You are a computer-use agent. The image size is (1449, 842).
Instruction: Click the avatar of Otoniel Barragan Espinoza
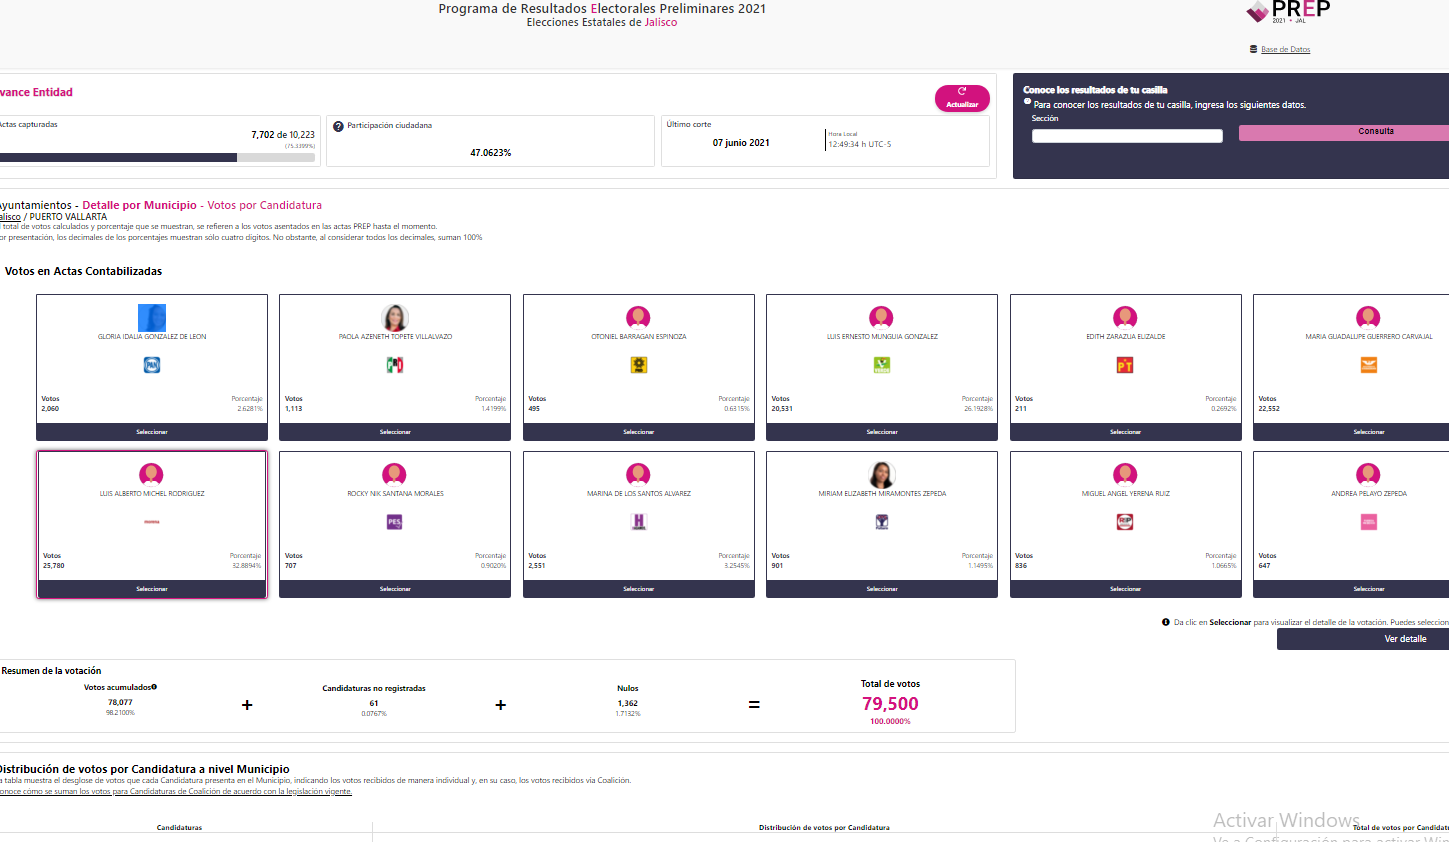(638, 318)
